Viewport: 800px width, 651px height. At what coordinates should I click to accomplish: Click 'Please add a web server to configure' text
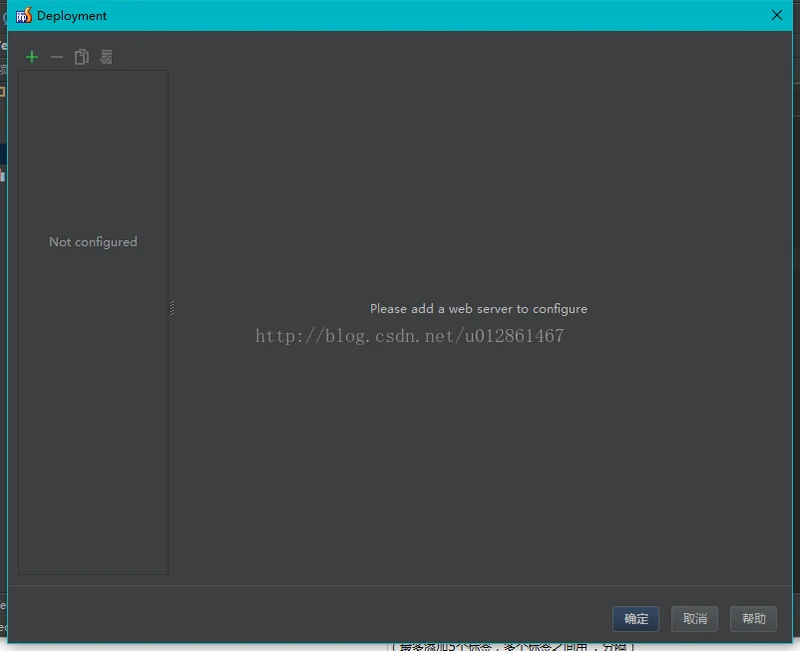point(479,309)
